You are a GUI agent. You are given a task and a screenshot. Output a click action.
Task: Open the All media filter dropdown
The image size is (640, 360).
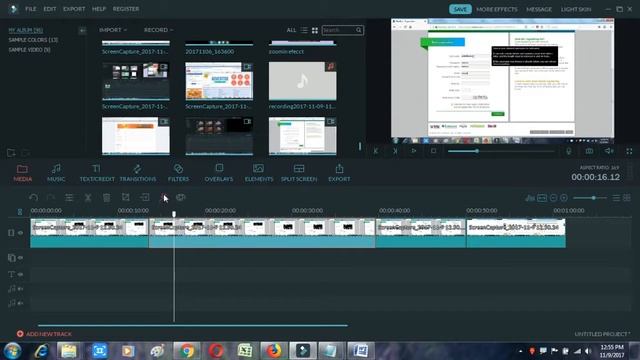point(291,30)
